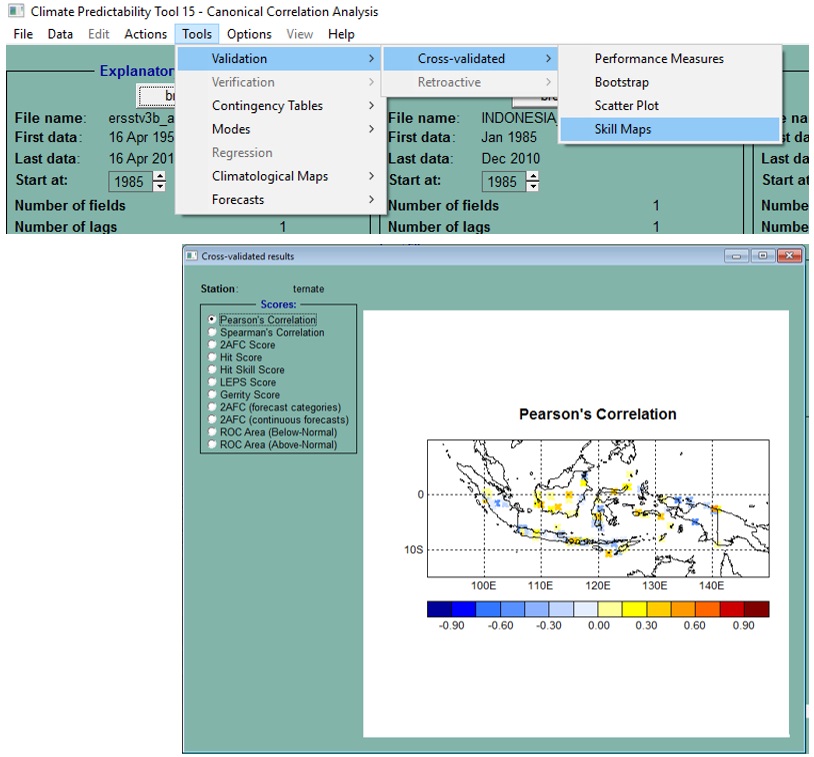Select Pearson's Correlation score
The height and width of the screenshot is (757, 814).
point(212,319)
